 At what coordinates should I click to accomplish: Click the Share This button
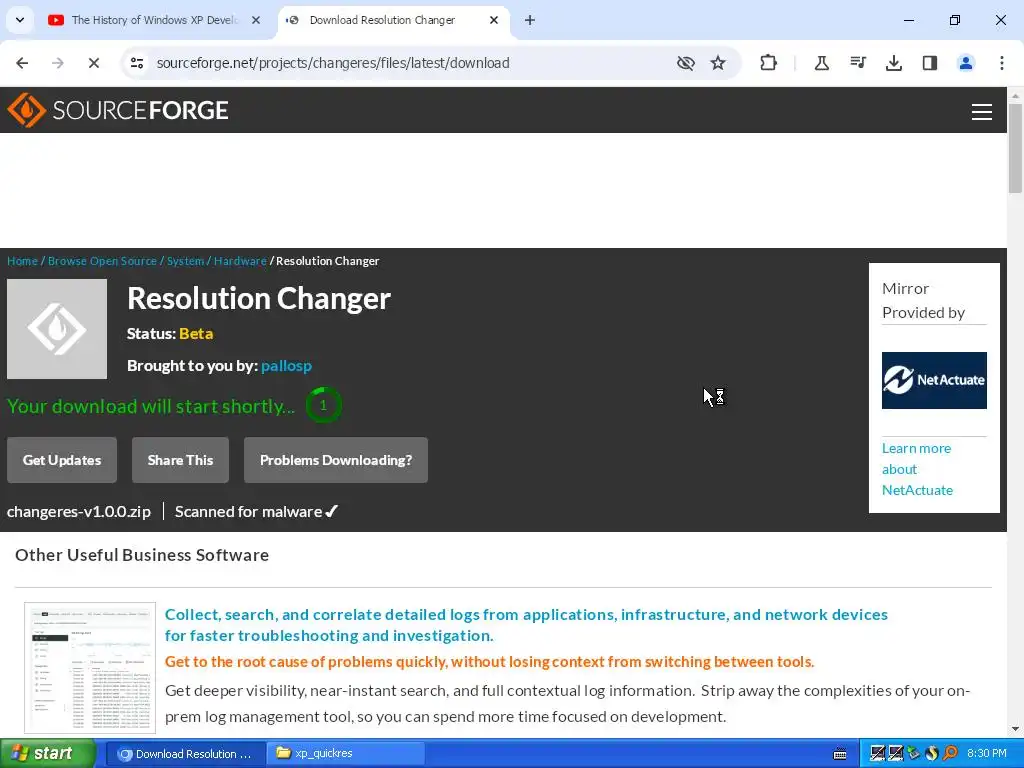click(x=180, y=460)
